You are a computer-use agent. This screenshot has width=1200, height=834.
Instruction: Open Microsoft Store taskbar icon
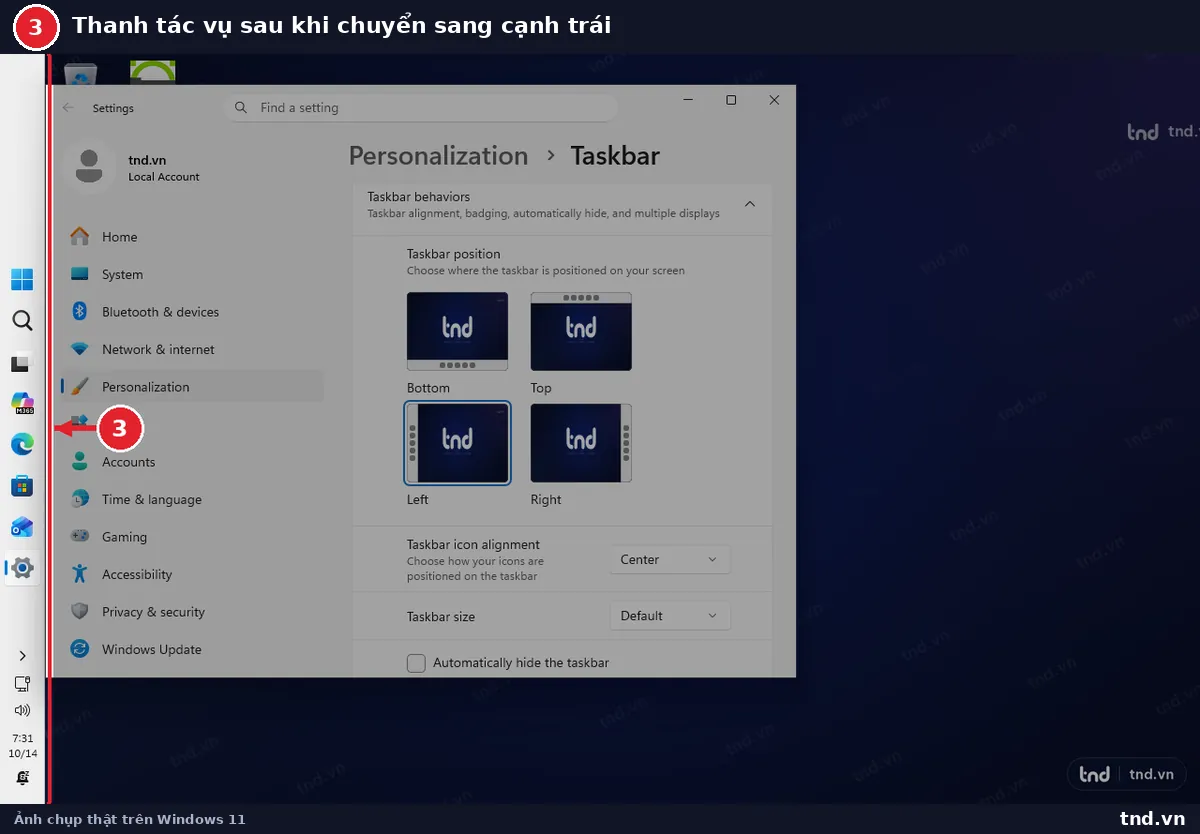22,486
